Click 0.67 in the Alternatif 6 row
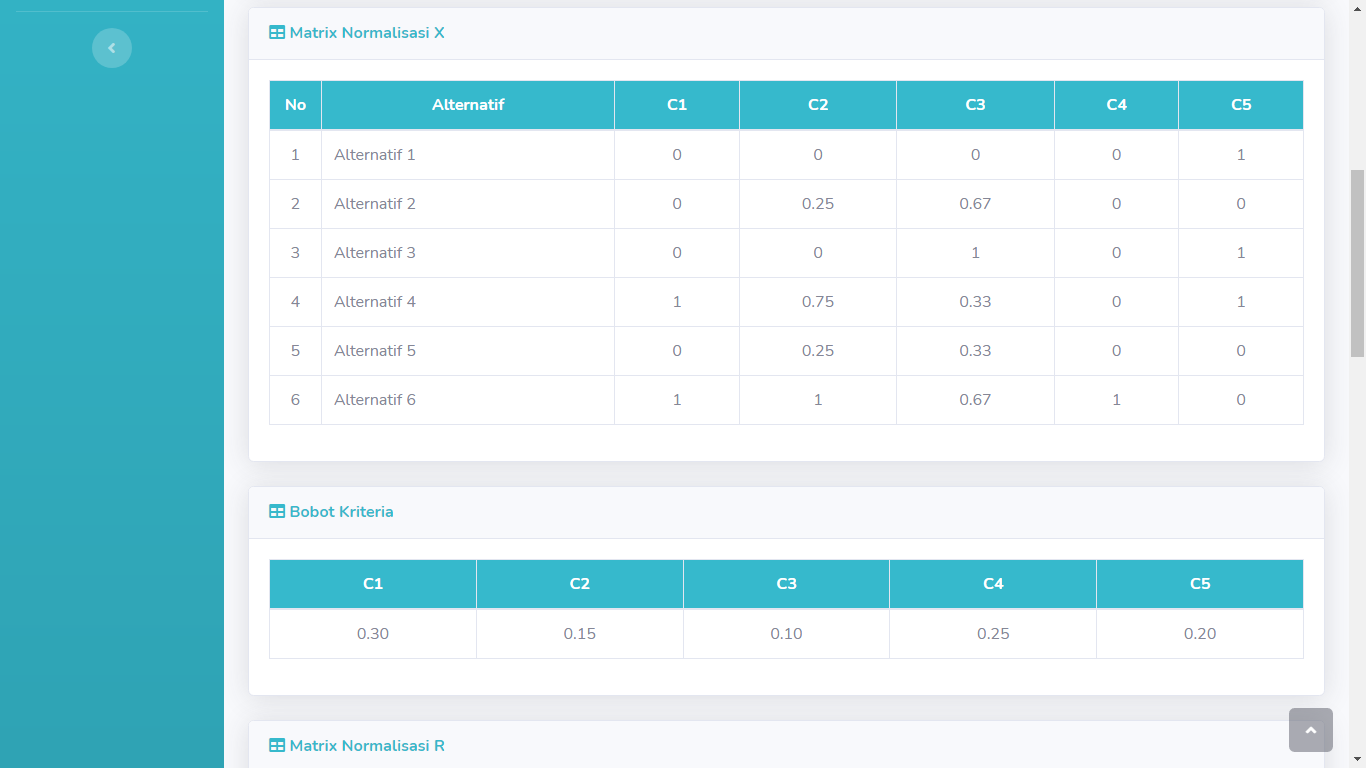Image resolution: width=1366 pixels, height=768 pixels. tap(975, 400)
